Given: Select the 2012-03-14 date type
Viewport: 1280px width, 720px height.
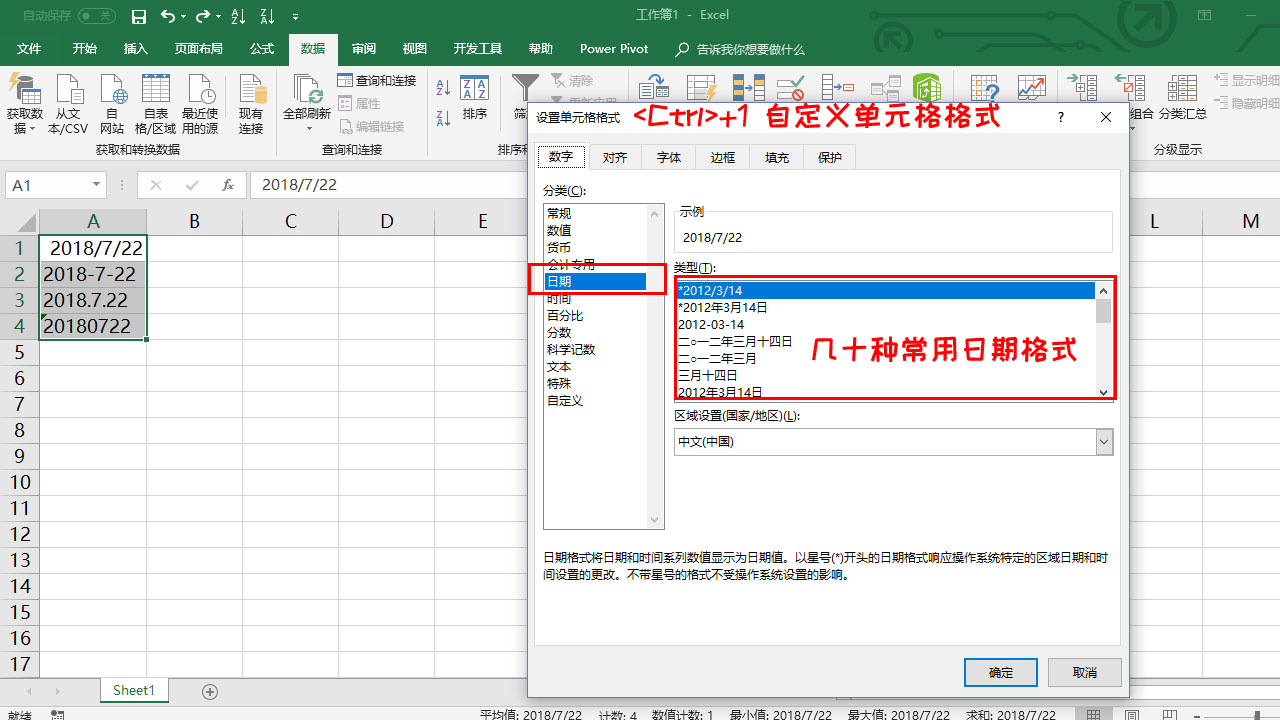Looking at the screenshot, I should tap(886, 324).
